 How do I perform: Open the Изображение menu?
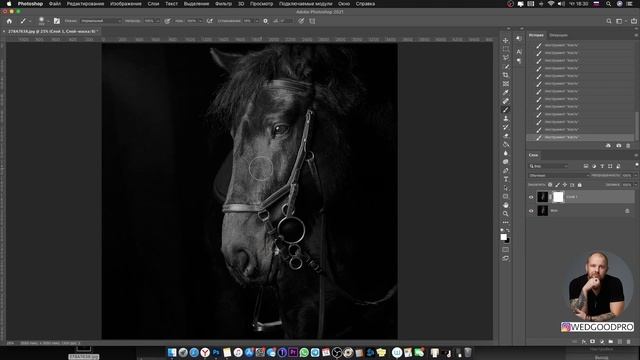point(126,4)
